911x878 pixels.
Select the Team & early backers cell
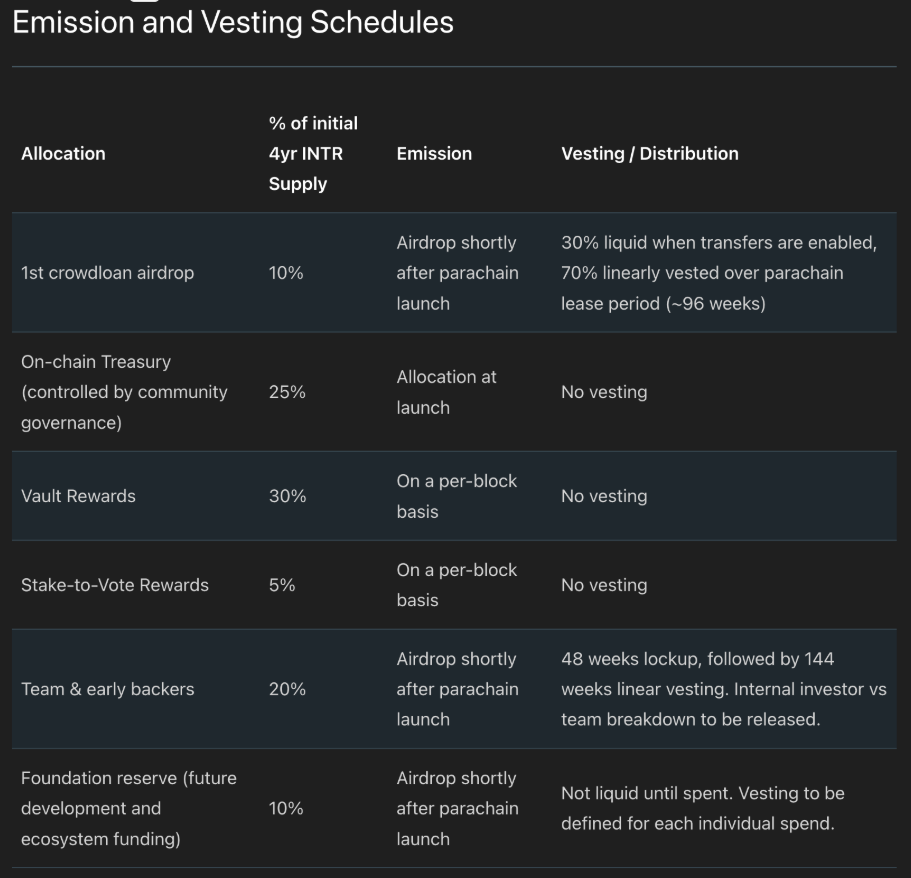pos(108,689)
